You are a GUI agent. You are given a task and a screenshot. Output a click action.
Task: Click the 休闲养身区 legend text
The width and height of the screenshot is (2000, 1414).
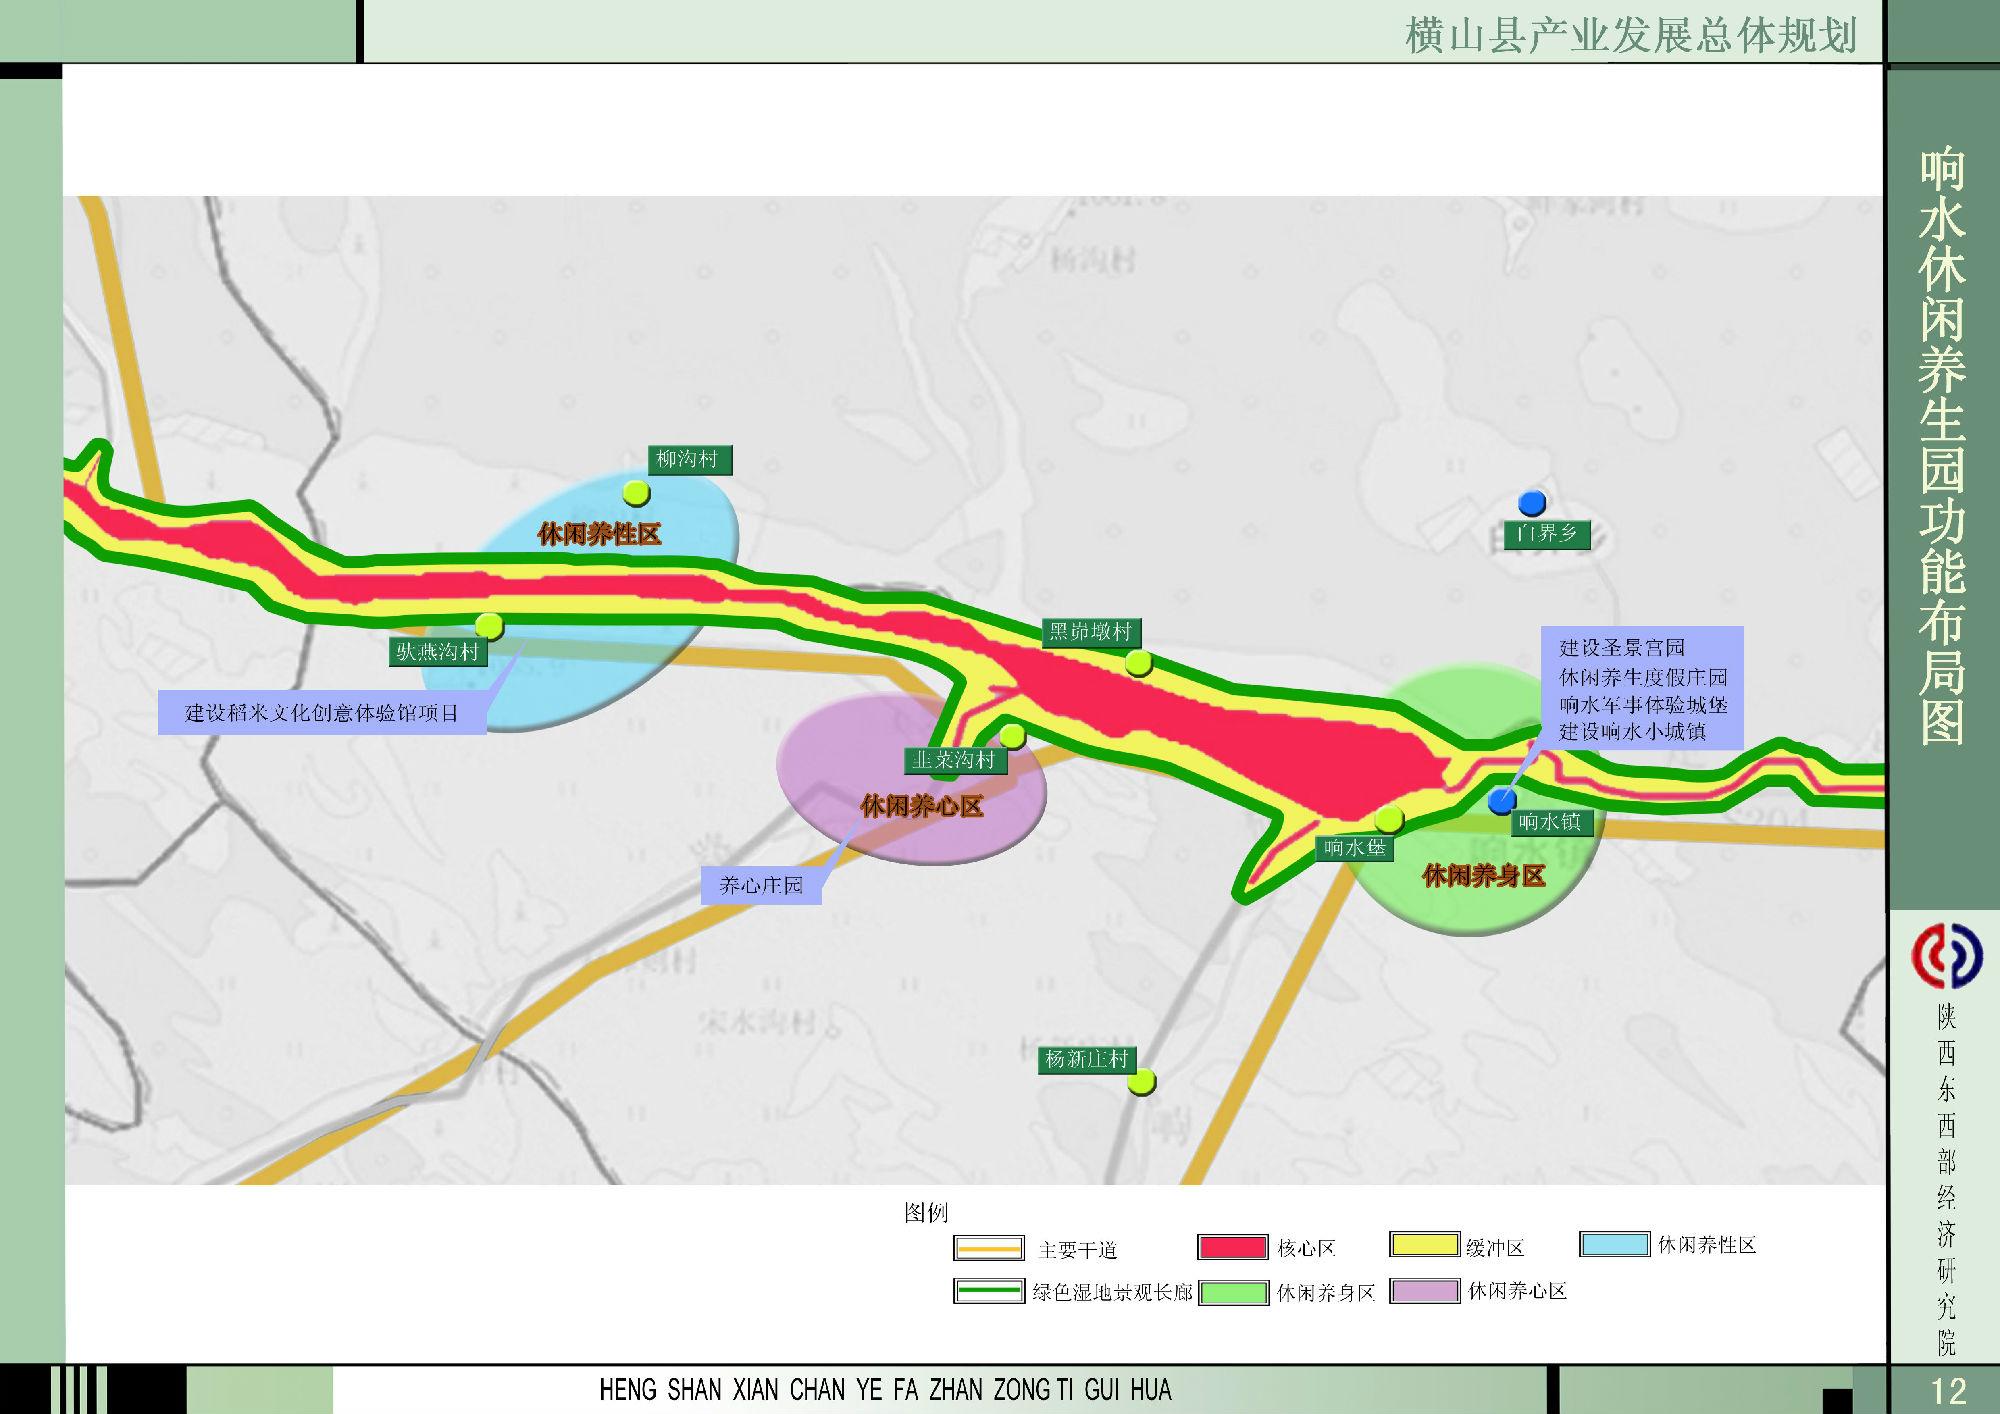(1326, 1293)
